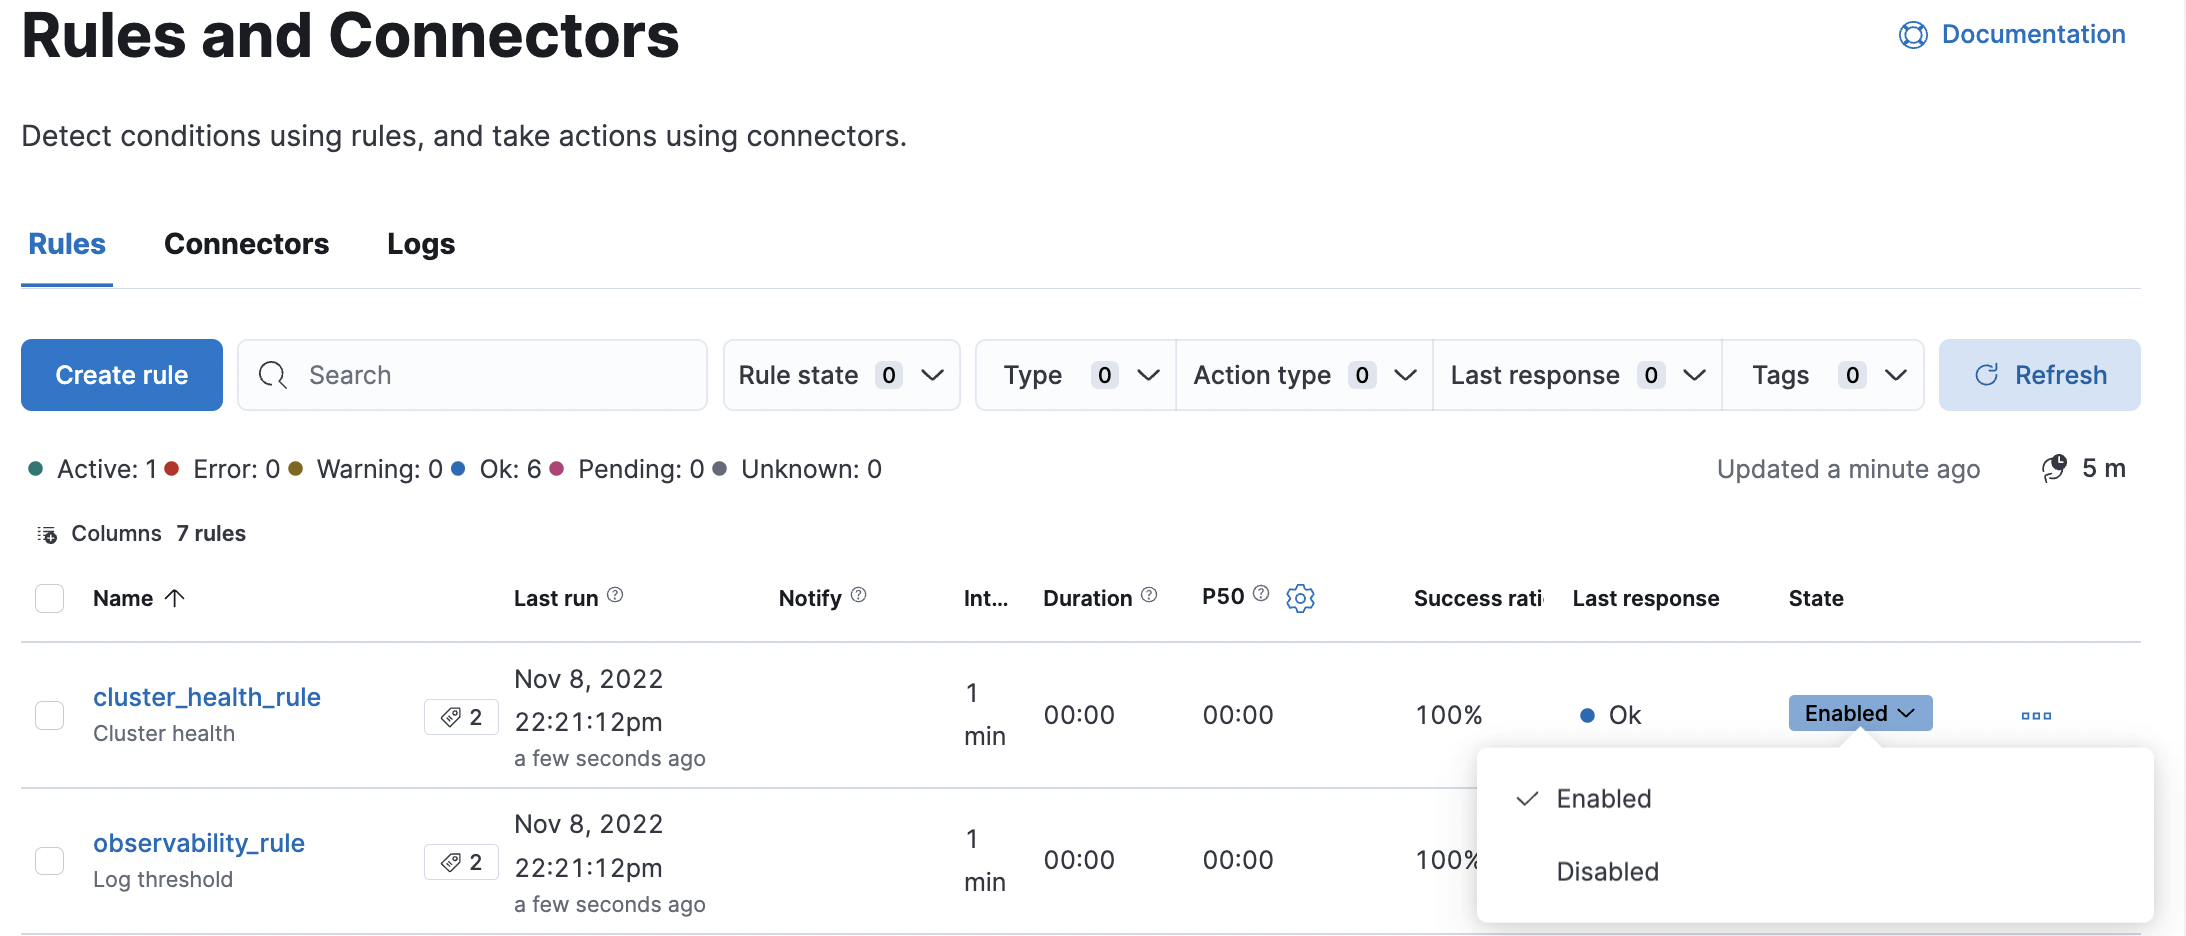Open the Rule state filter dropdown
Screen dimensions: 2186x936
coord(840,375)
